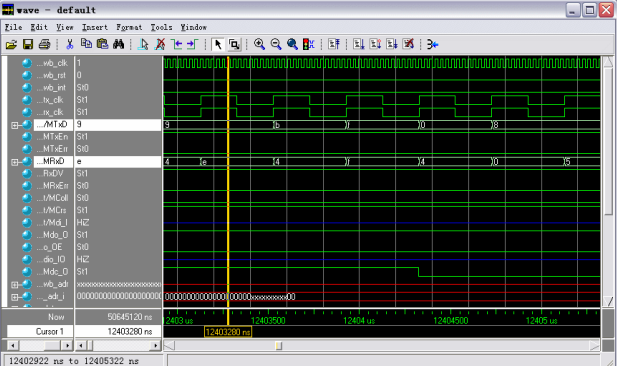
Task: Open the View menu
Action: tap(65, 27)
